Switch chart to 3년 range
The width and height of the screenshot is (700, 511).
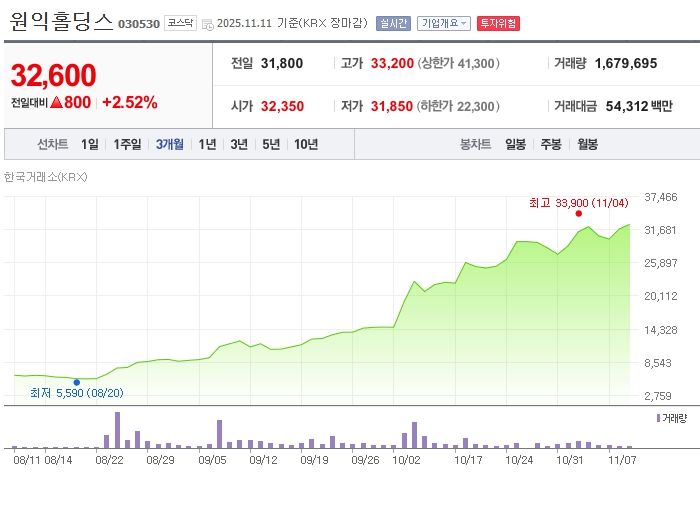tap(239, 144)
